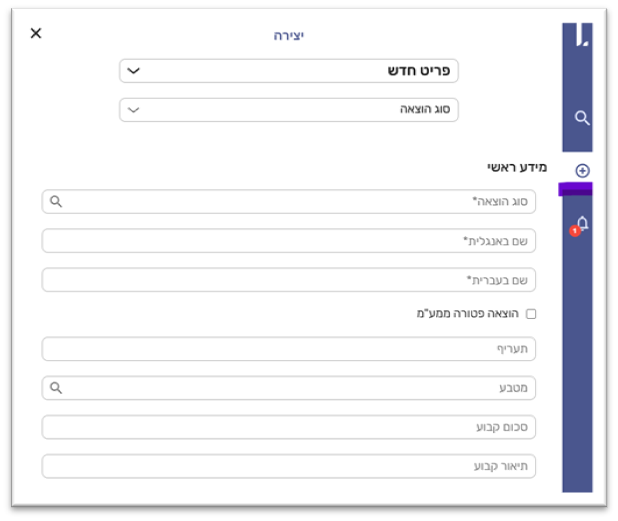Screen dimensions: 618x521
Task: Click the search icon in the sidebar
Action: pyautogui.click(x=582, y=118)
